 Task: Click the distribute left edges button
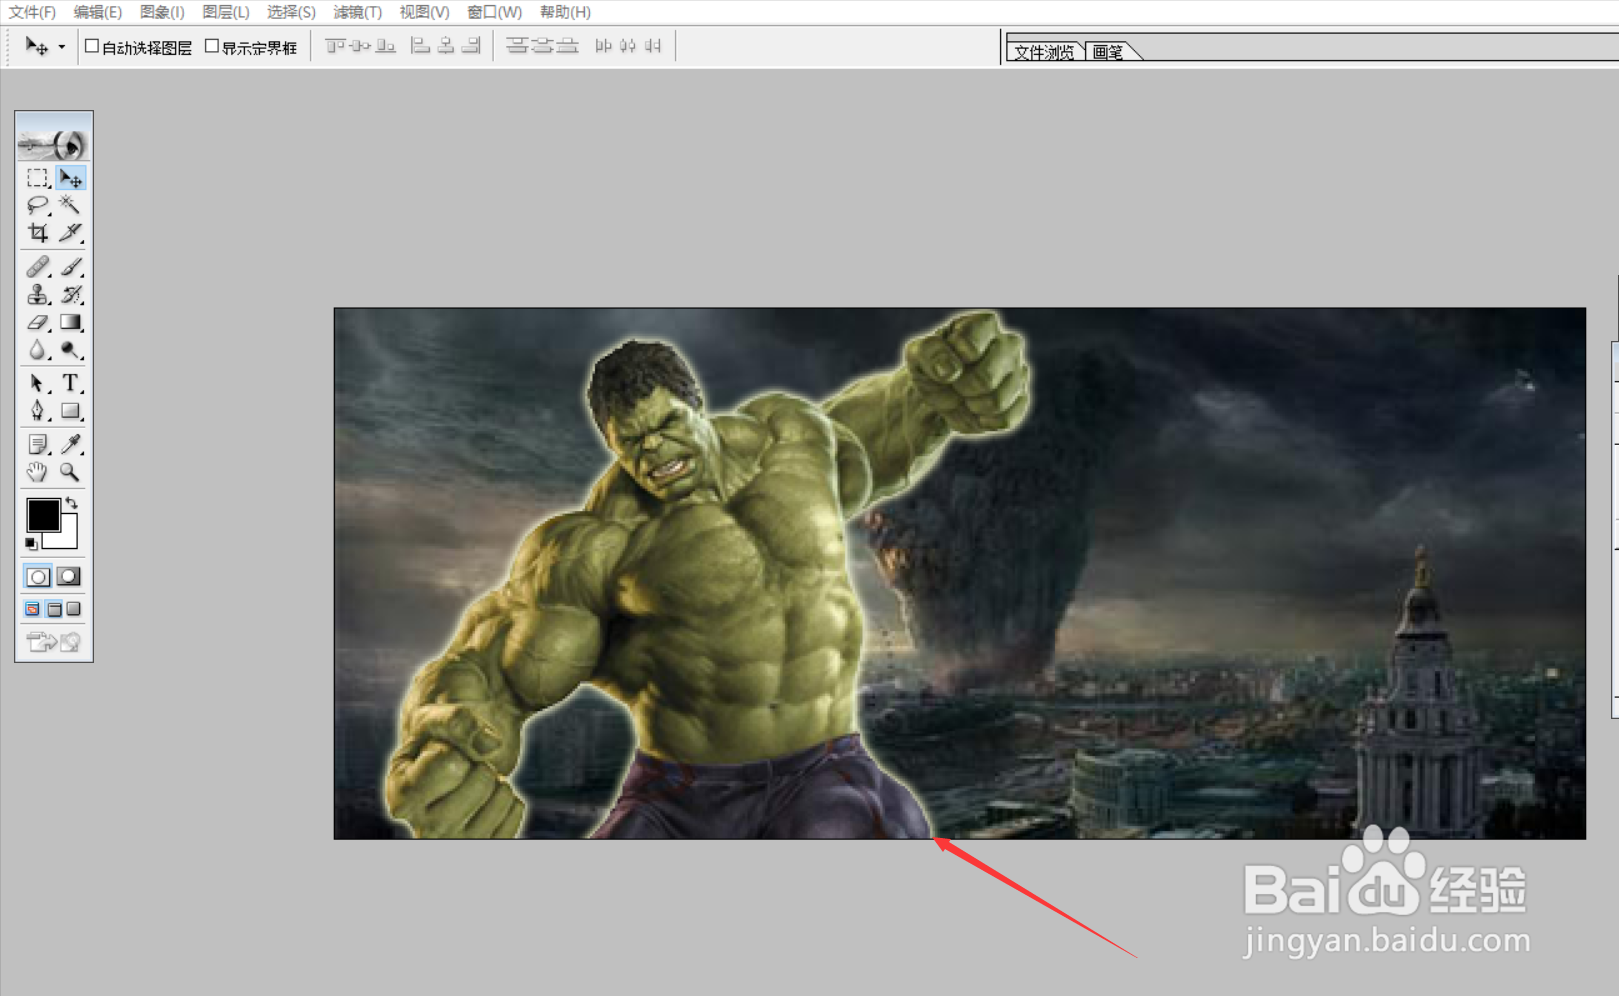click(603, 46)
